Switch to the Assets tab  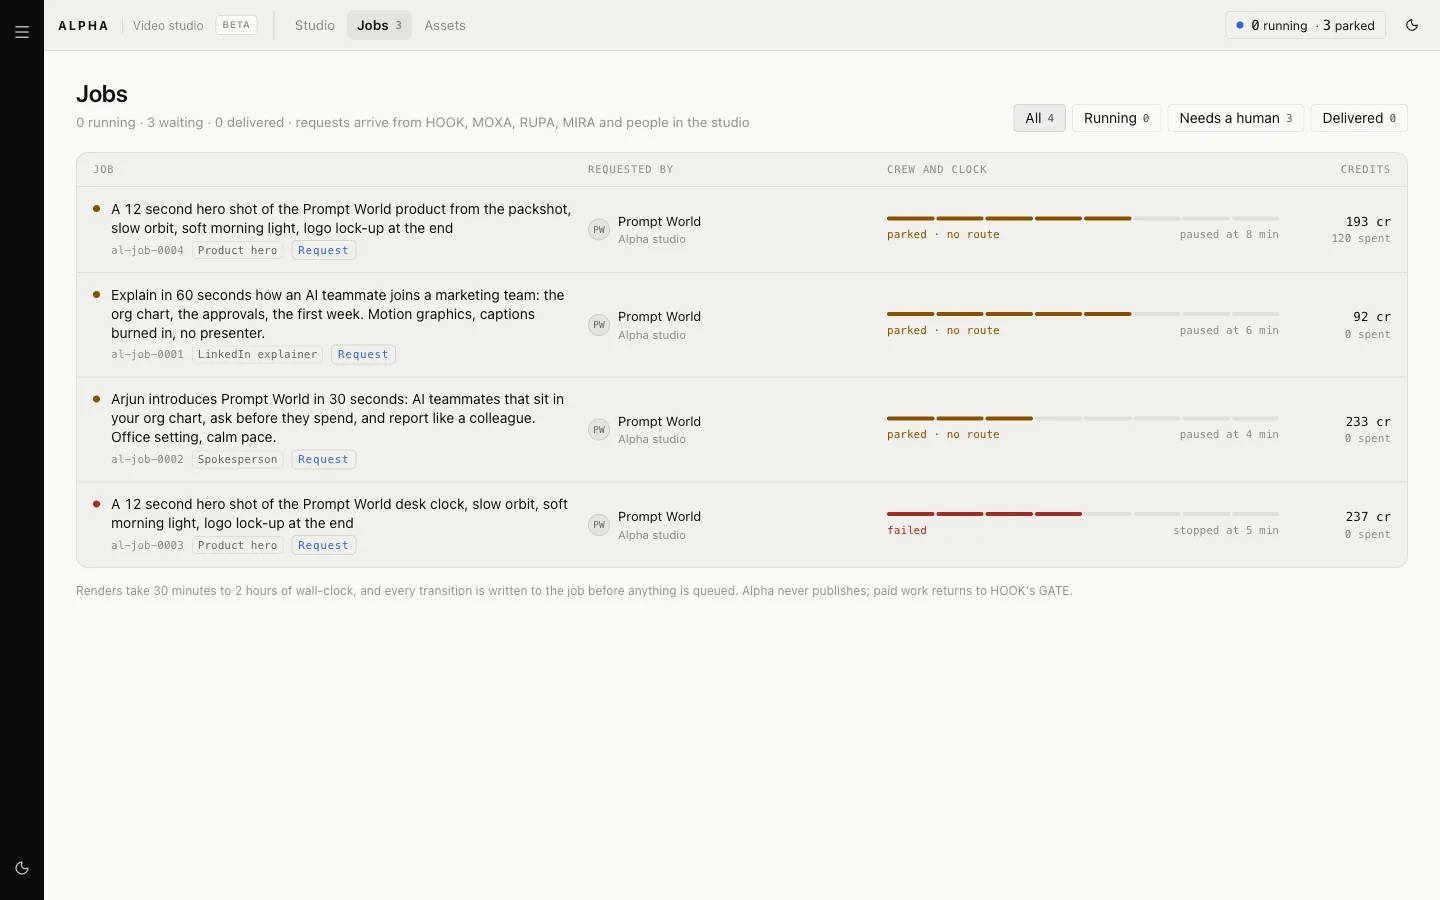point(445,25)
